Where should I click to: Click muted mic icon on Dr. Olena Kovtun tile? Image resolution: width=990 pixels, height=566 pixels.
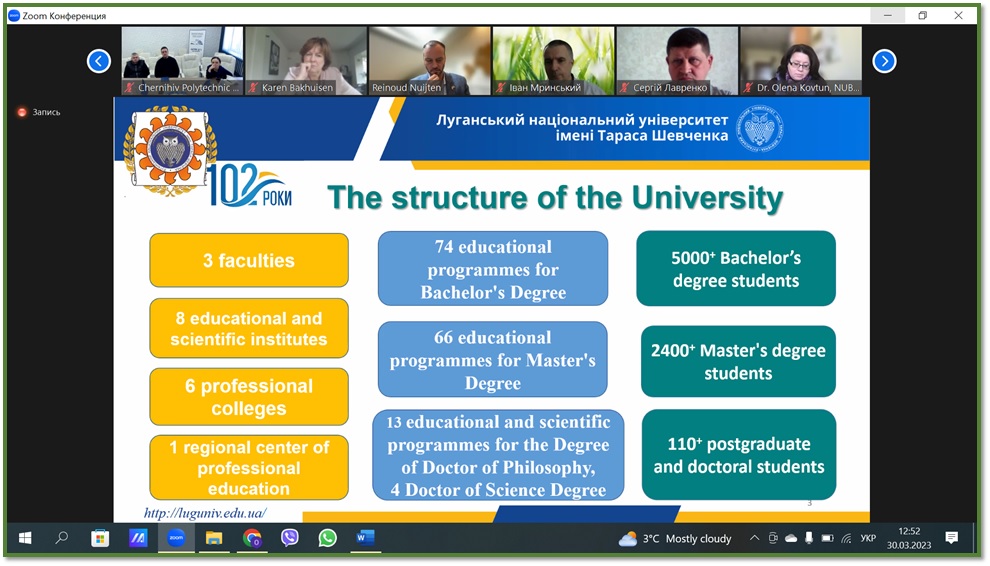[x=748, y=88]
